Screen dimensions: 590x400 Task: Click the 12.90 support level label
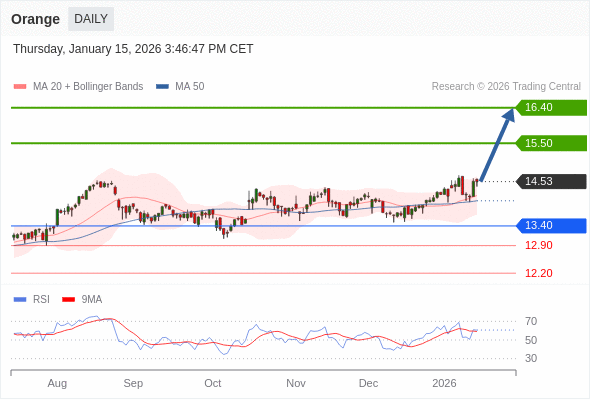(539, 245)
